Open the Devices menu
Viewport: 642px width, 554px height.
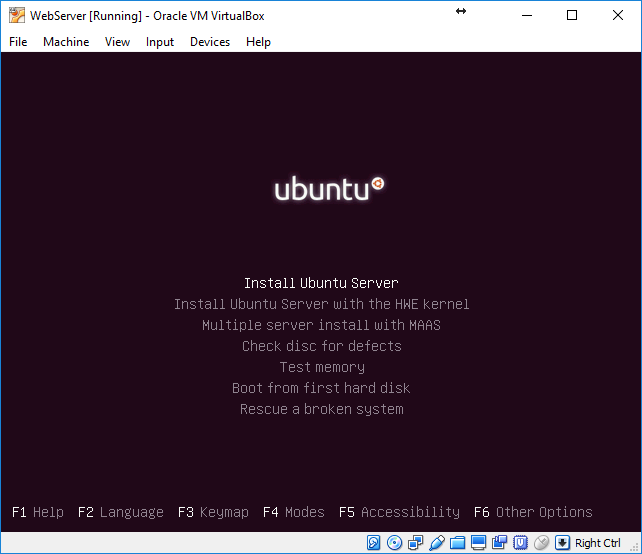click(x=210, y=42)
